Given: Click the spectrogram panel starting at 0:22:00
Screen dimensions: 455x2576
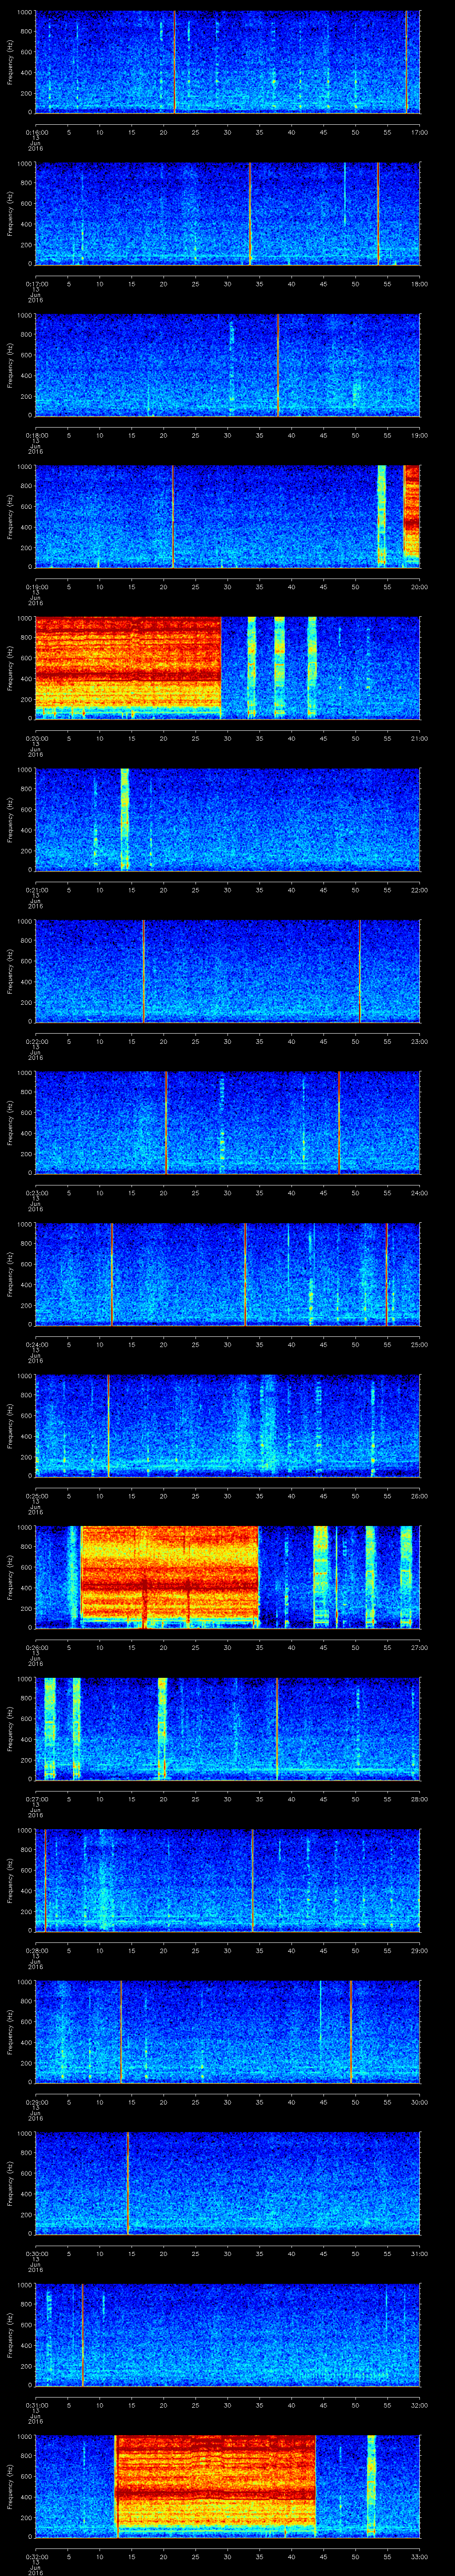Looking at the screenshot, I should 228,971.
